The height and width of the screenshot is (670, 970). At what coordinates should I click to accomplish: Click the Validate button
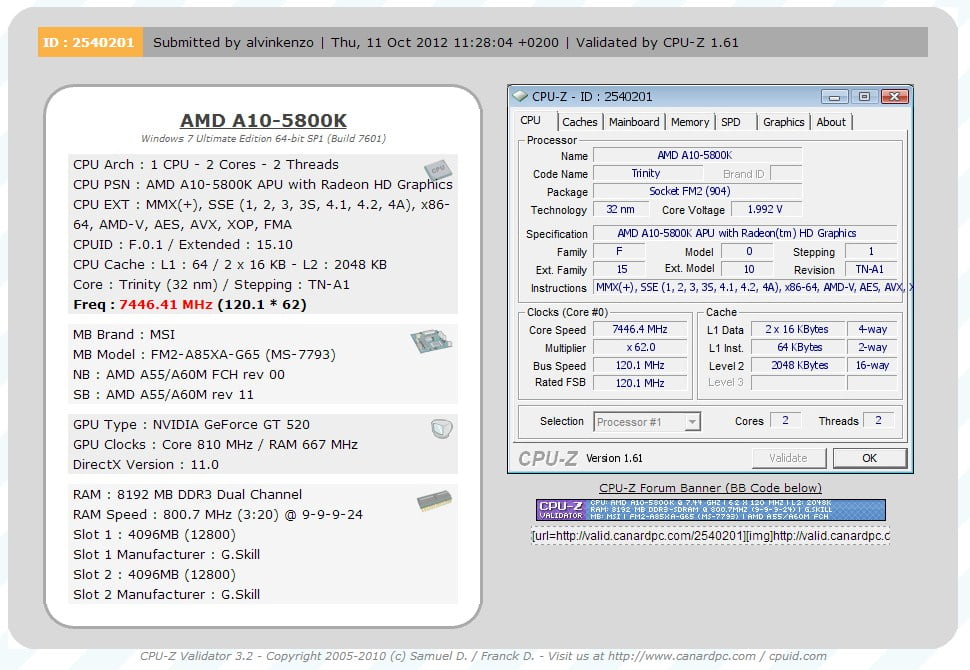[788, 458]
